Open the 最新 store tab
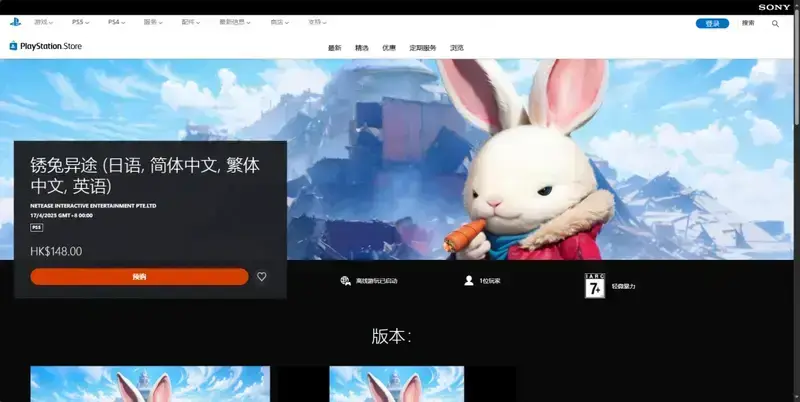800x402 pixels. (334, 47)
